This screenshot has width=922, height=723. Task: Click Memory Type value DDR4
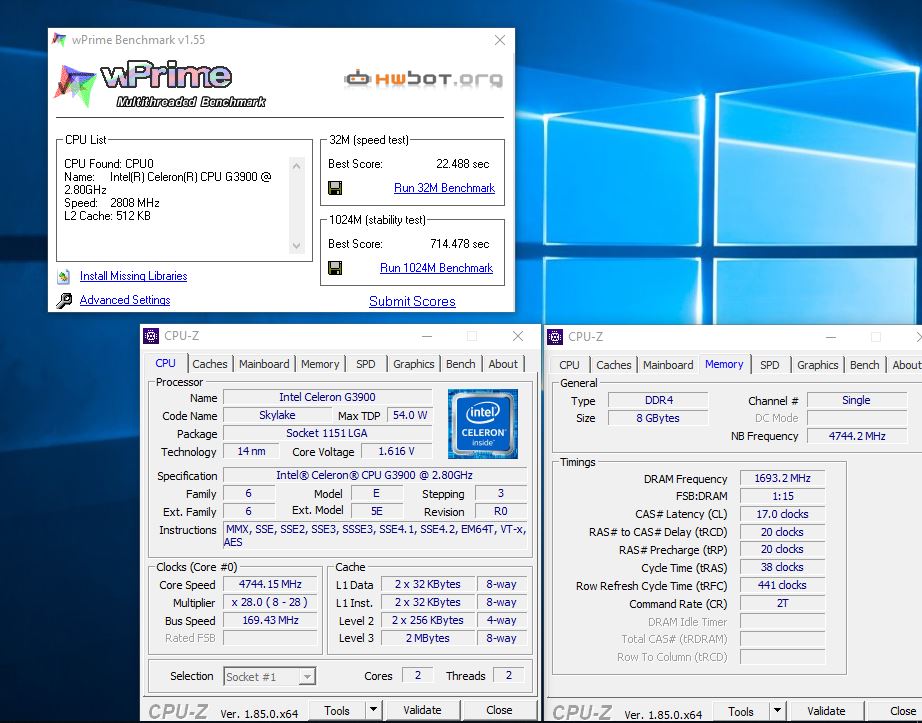coord(659,400)
